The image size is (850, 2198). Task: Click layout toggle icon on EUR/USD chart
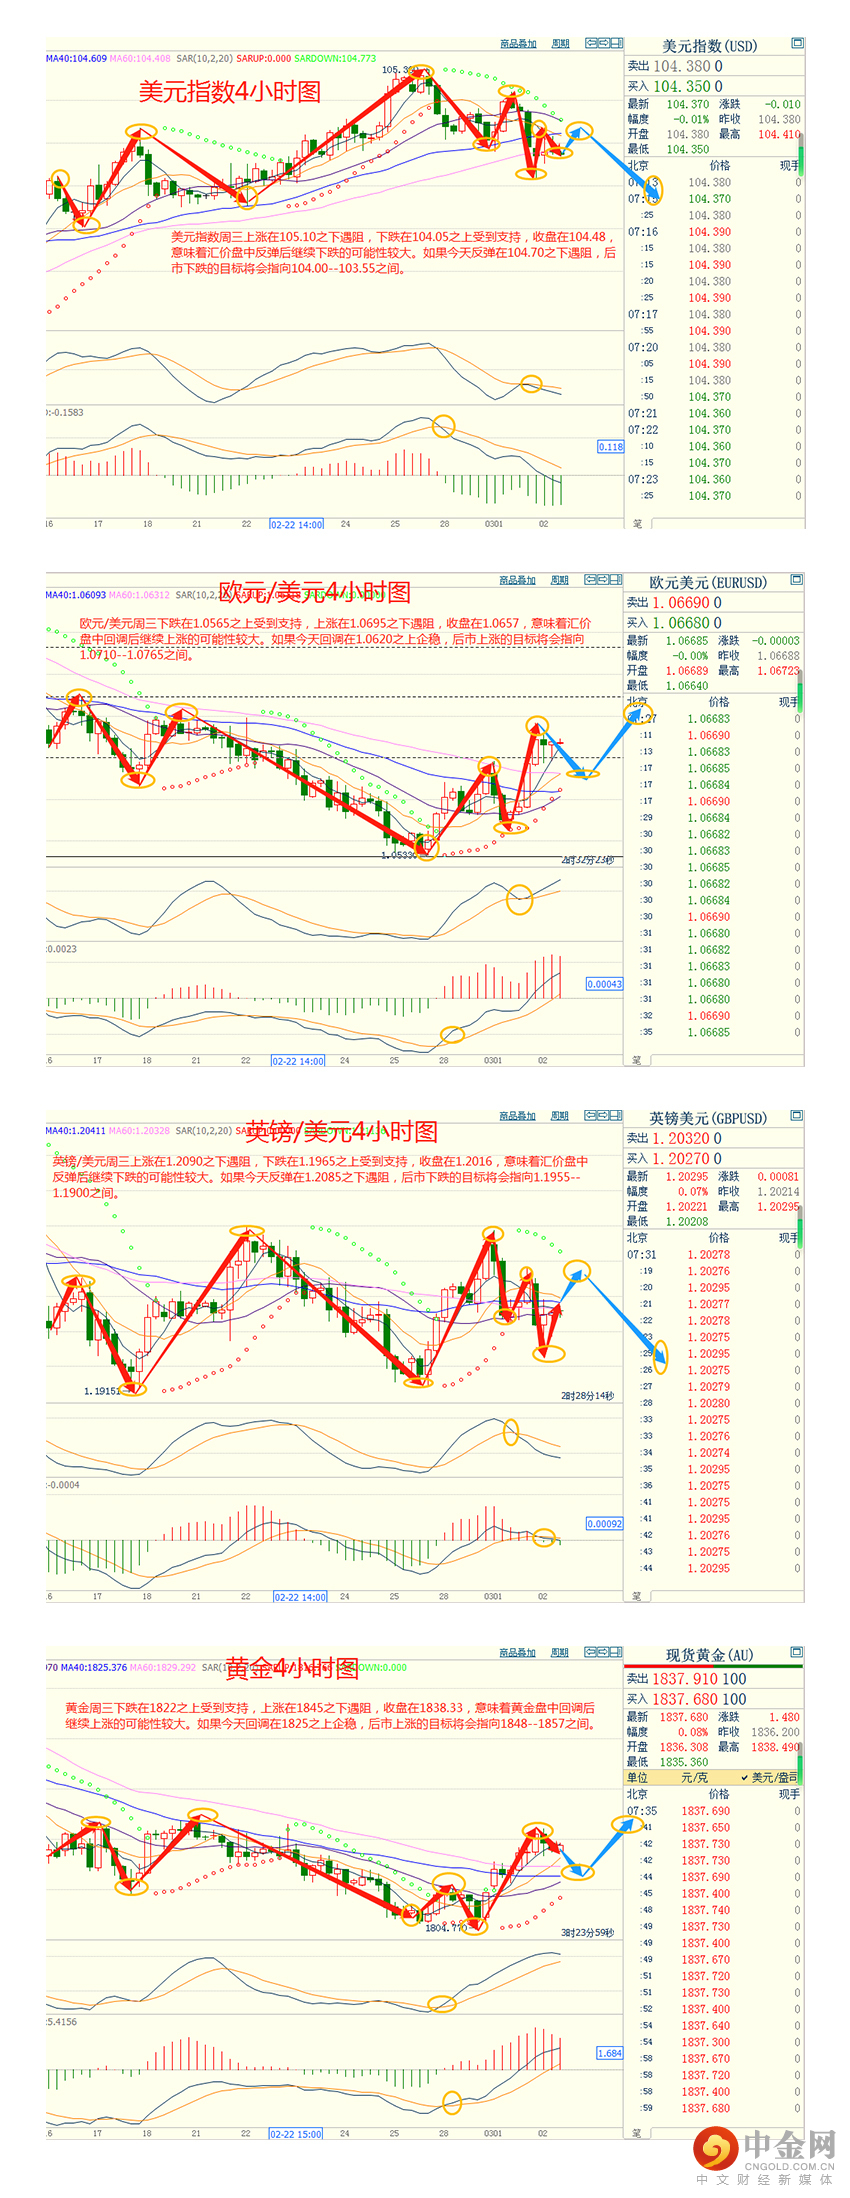pyautogui.click(x=615, y=579)
